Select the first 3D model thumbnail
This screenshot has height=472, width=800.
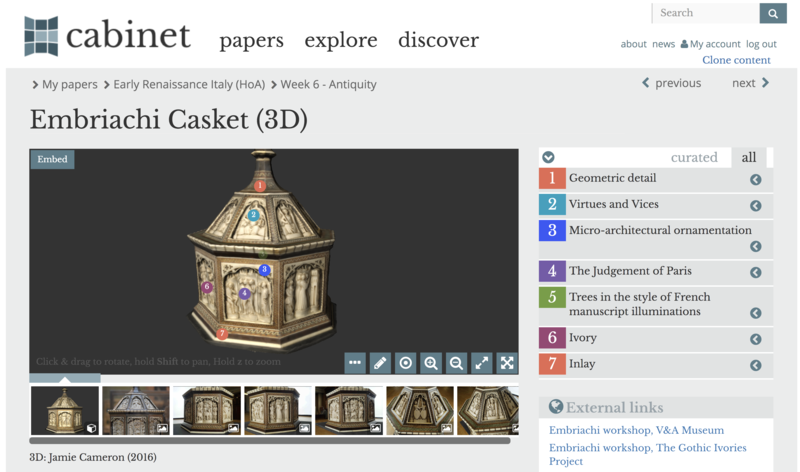coord(65,410)
